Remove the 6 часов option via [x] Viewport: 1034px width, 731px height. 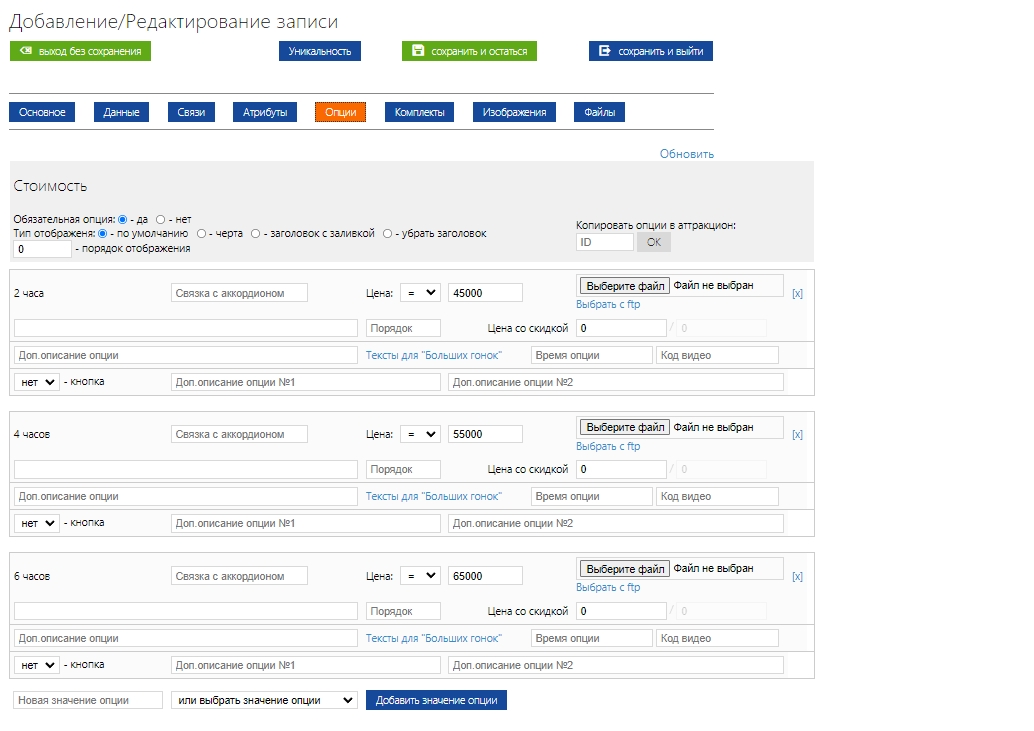tap(797, 577)
